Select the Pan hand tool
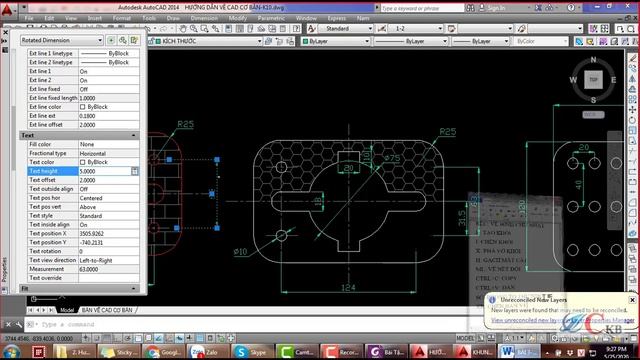The height and width of the screenshot is (360, 640). (183, 29)
